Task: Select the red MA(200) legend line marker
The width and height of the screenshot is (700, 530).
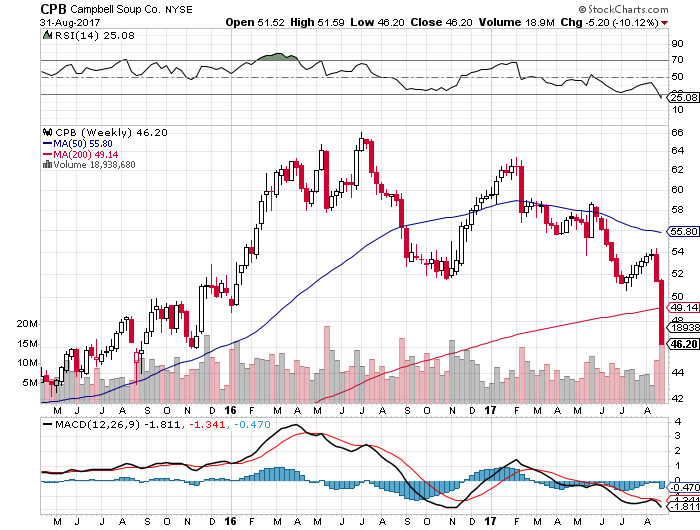Action: click(x=47, y=154)
